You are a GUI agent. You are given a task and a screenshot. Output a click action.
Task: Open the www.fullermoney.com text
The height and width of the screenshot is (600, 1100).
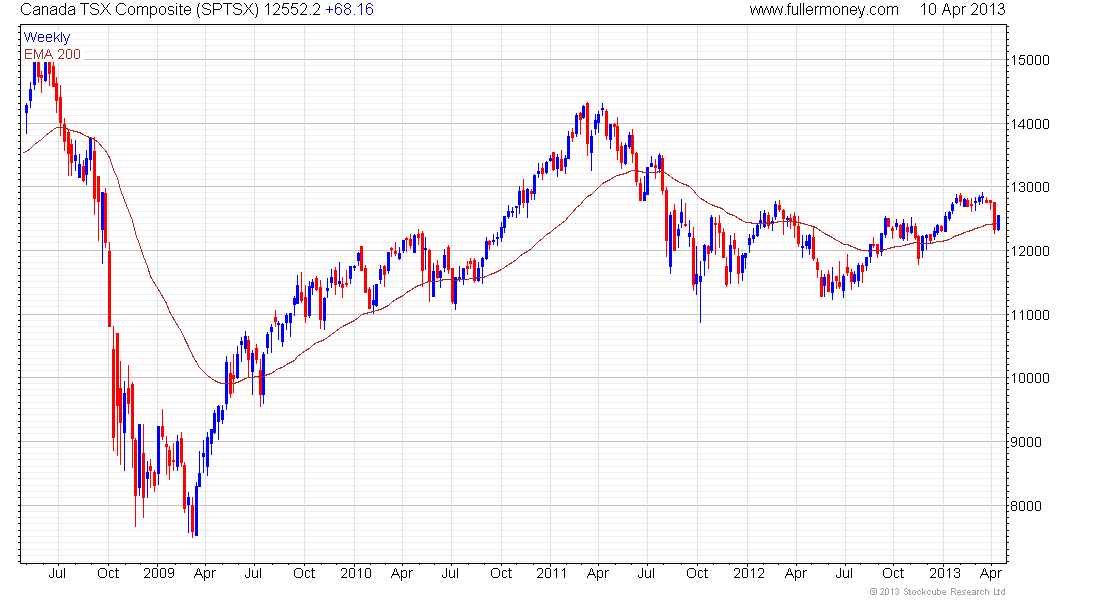tap(824, 10)
